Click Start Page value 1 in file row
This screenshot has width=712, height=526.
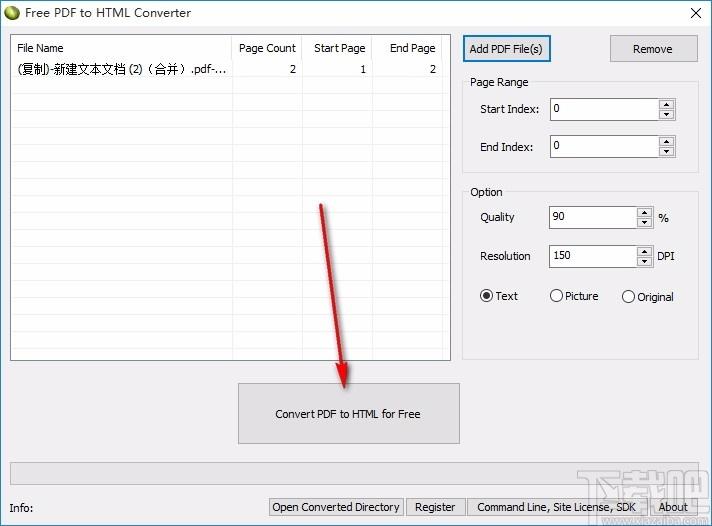click(363, 69)
